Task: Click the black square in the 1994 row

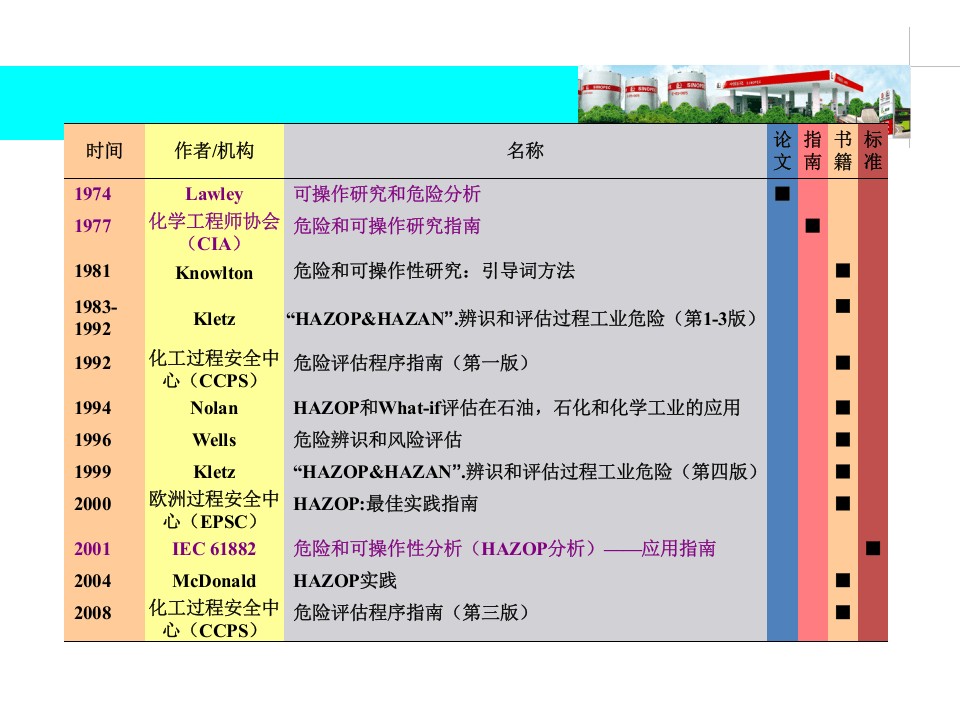Action: click(x=842, y=408)
